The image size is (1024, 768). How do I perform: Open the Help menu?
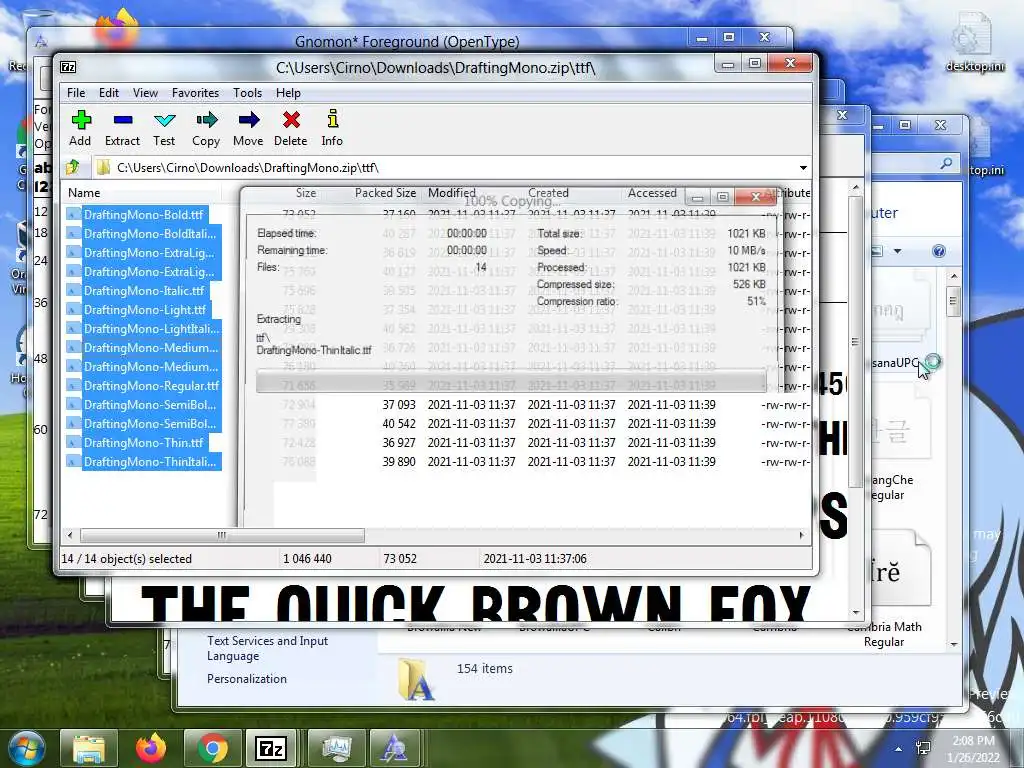pos(288,93)
